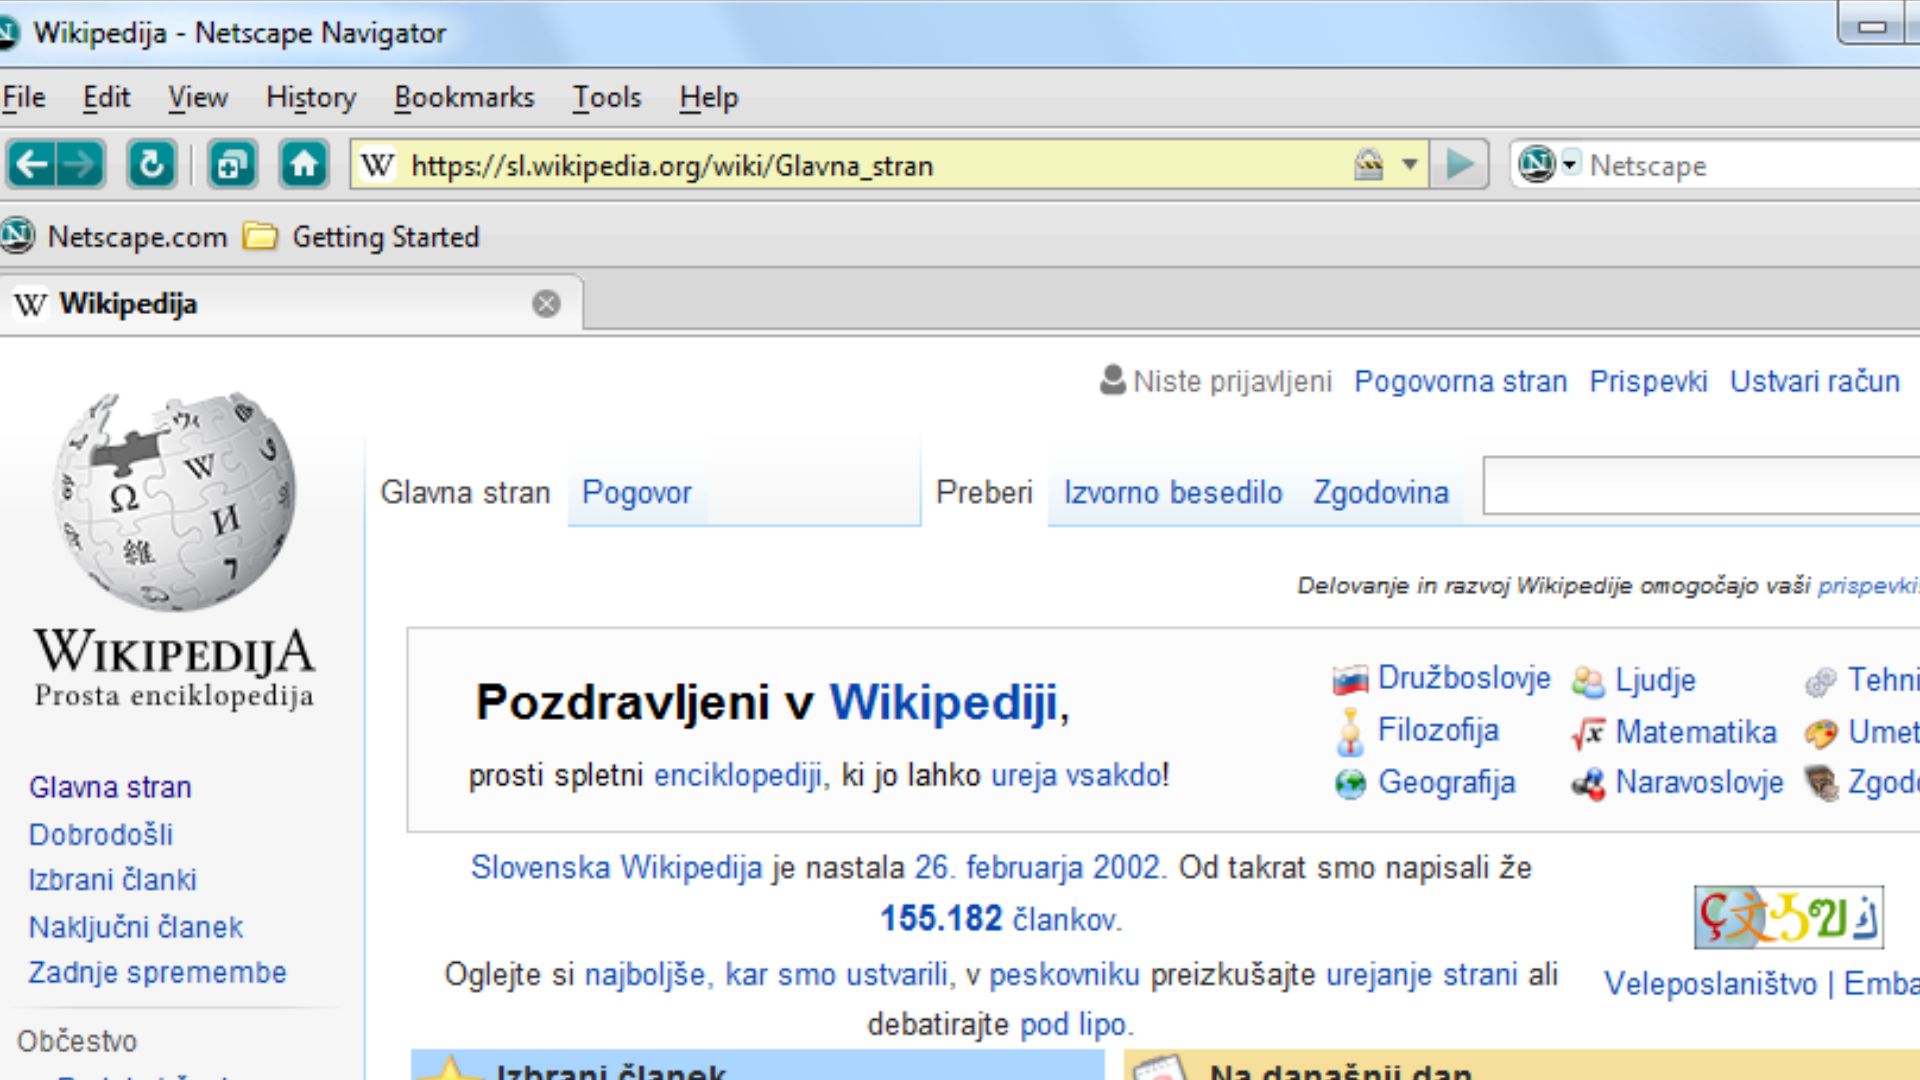Go to the home page
The height and width of the screenshot is (1080, 1920).
305,165
